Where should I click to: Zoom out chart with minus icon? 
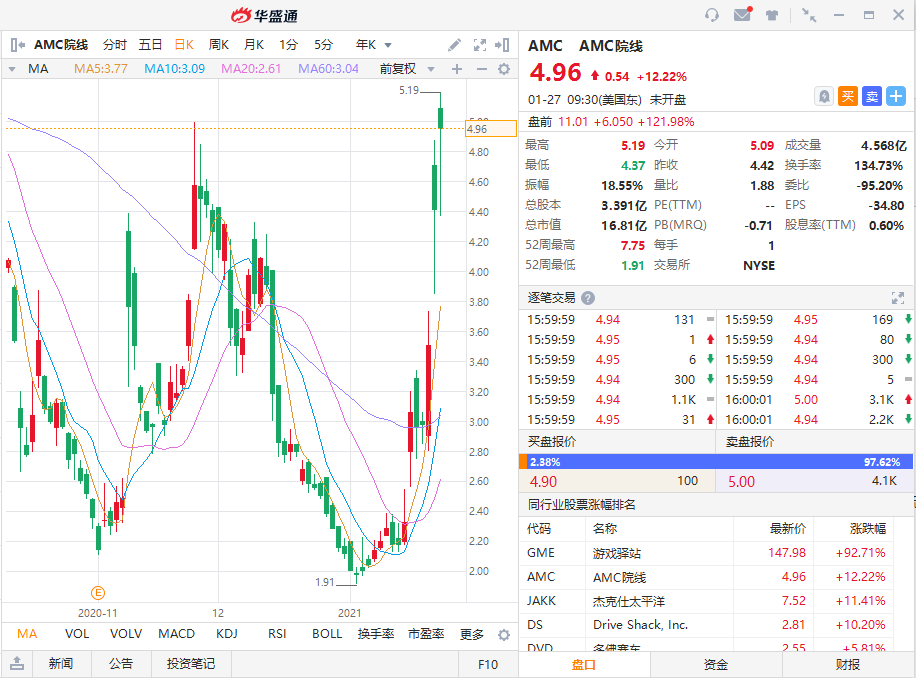tap(481, 69)
